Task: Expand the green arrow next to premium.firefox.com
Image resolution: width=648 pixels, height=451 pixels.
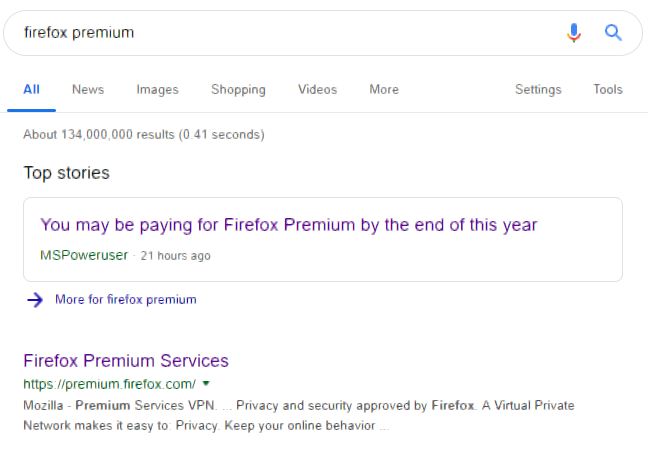Action: (x=206, y=383)
